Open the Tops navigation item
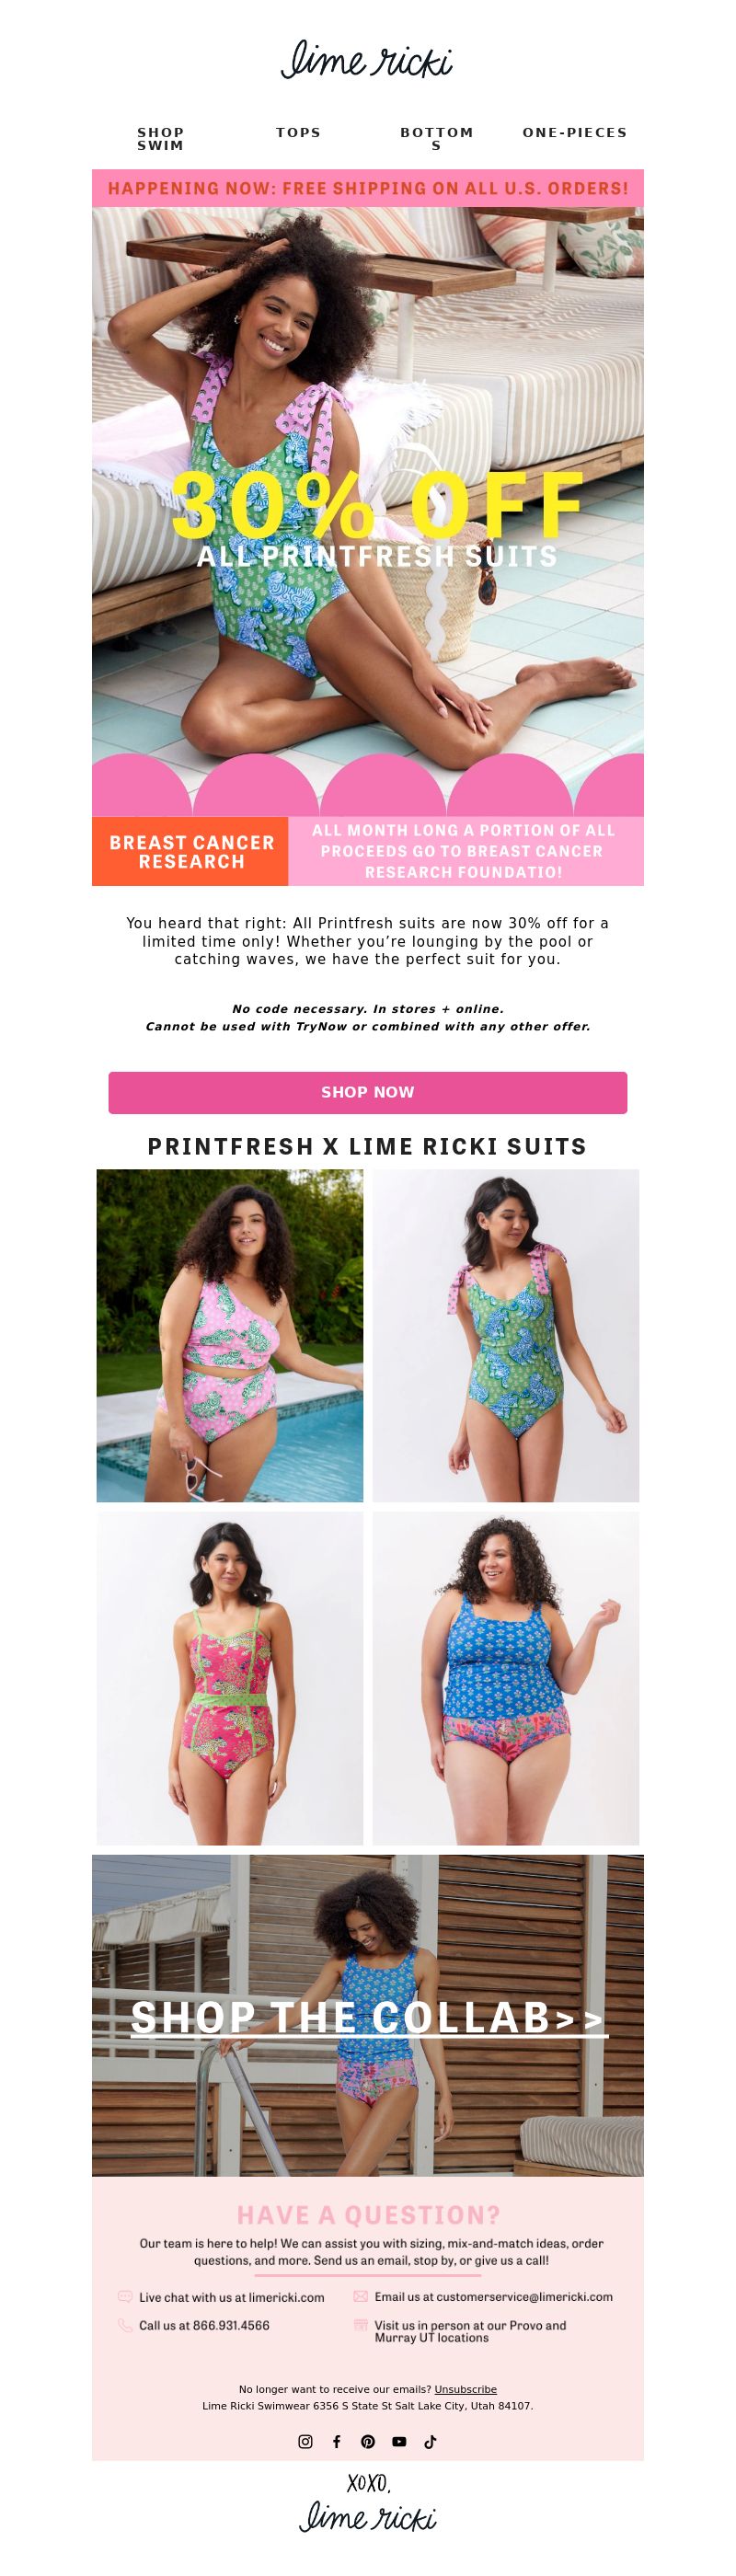Screen dimensions: 736x2576 point(299,132)
